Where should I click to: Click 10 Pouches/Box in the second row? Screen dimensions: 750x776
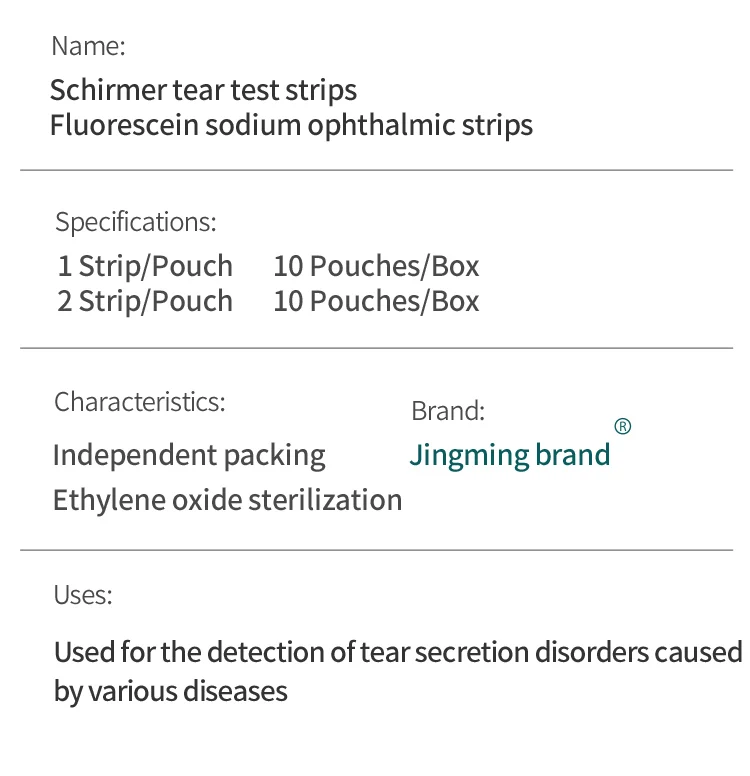(x=376, y=301)
